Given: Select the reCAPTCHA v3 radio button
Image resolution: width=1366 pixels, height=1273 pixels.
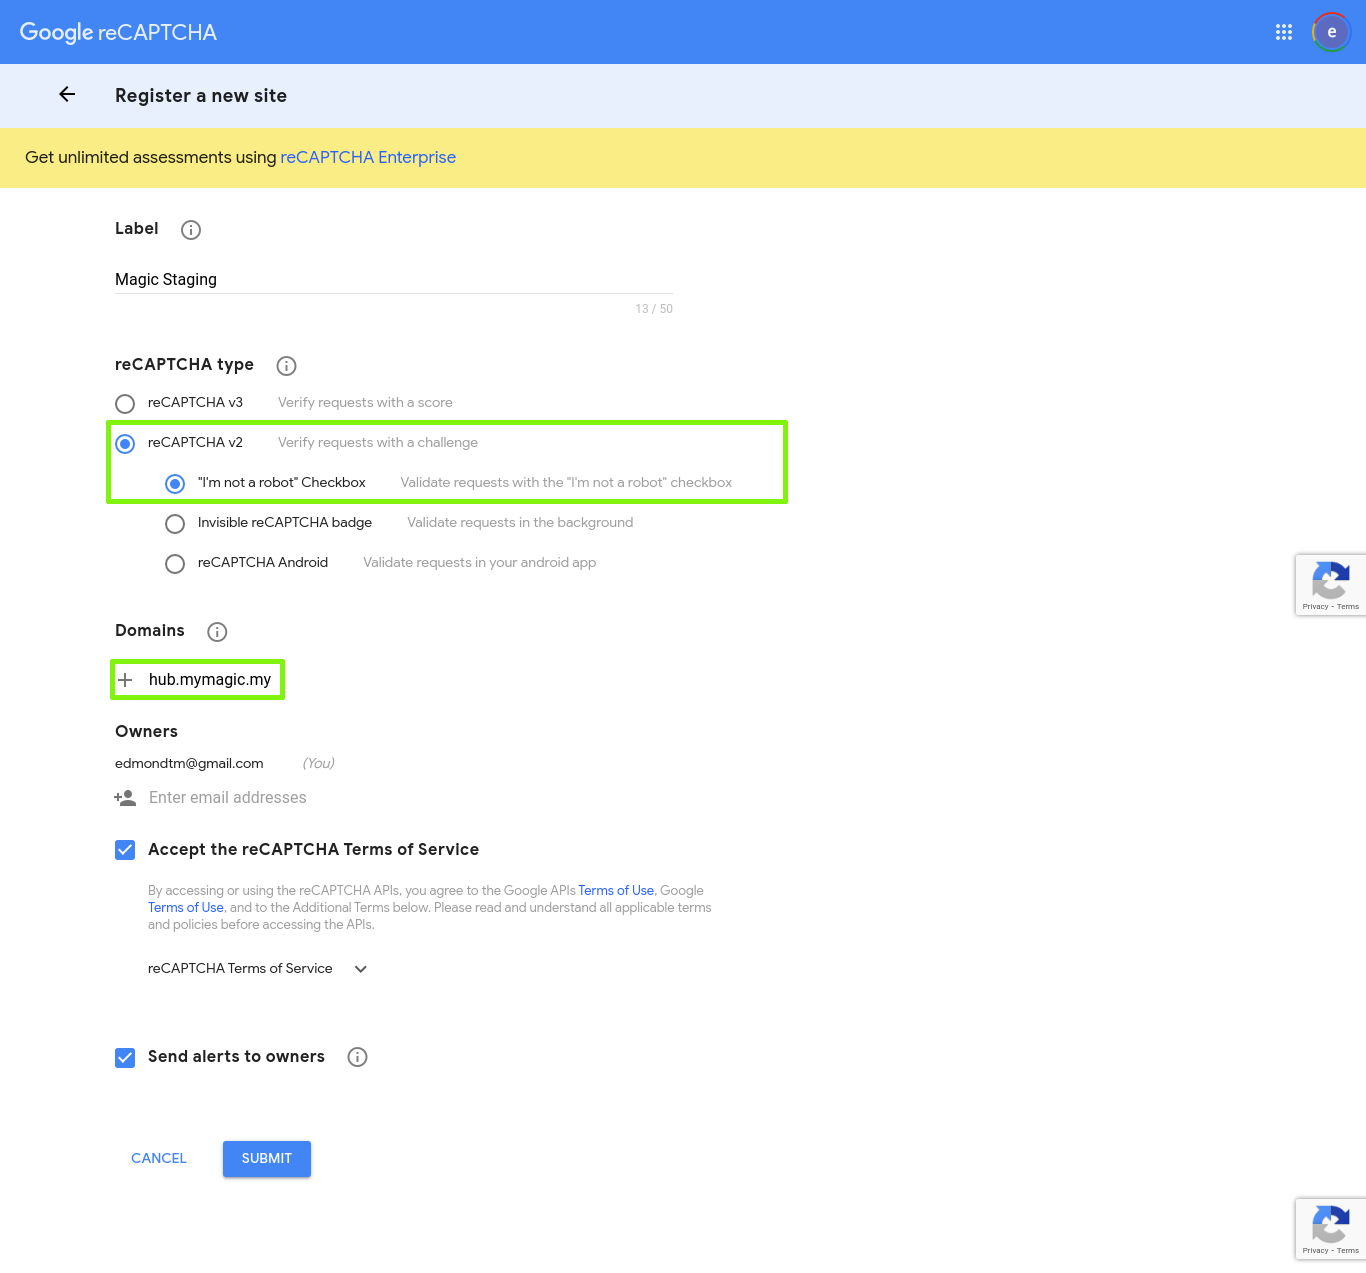Looking at the screenshot, I should pyautogui.click(x=125, y=404).
